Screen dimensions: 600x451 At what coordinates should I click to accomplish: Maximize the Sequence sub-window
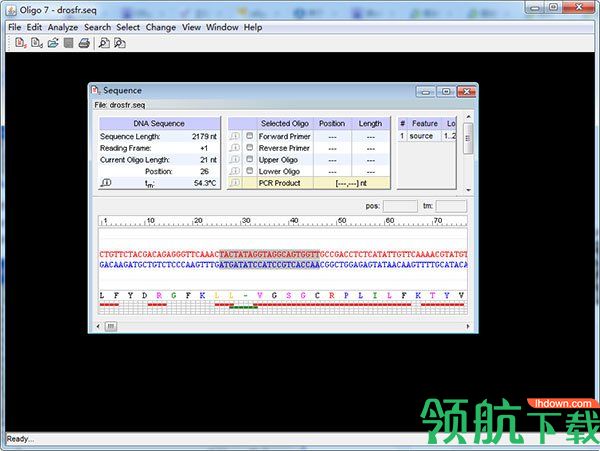coord(446,92)
